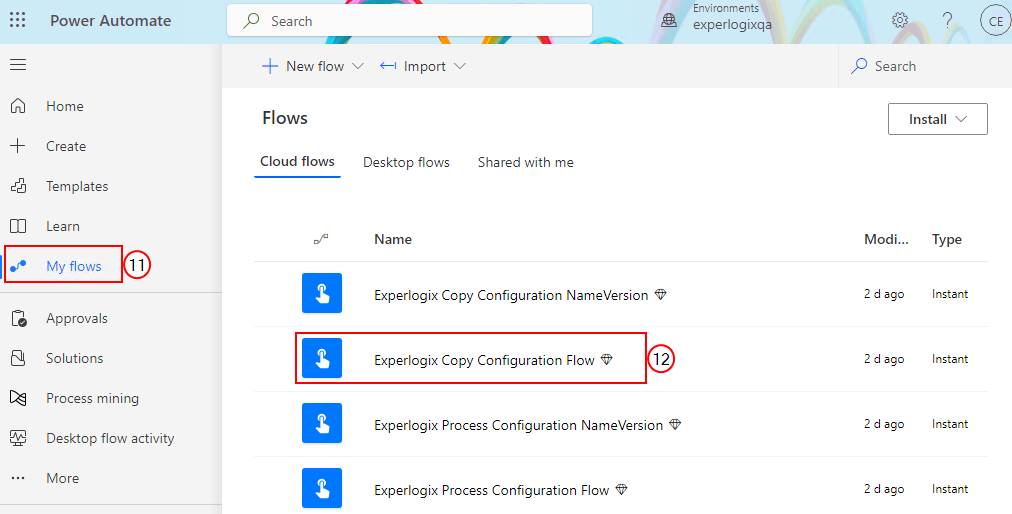Click the Power Automate title link
The width and height of the screenshot is (1012, 514).
[110, 21]
